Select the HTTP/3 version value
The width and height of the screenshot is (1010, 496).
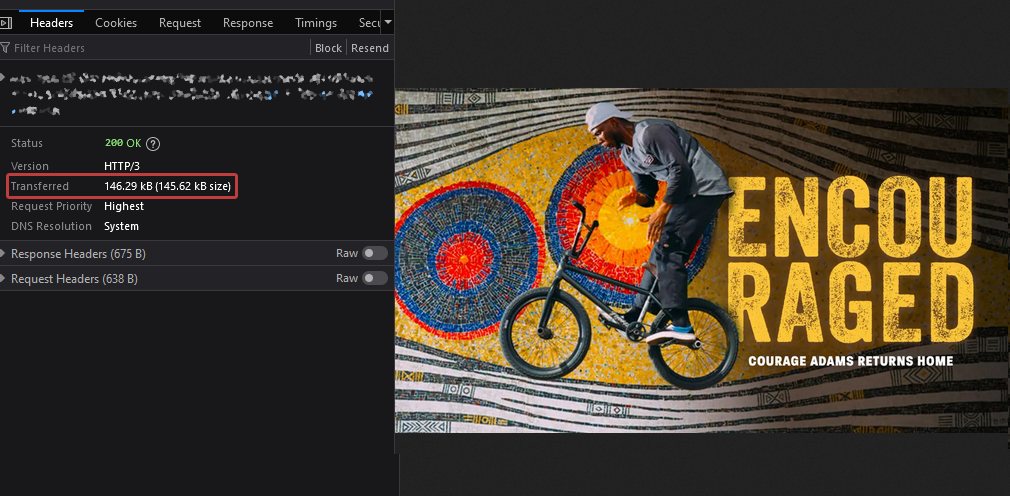point(122,166)
